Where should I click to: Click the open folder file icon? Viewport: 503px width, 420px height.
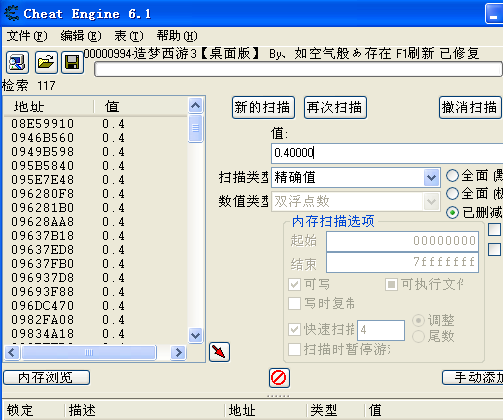click(46, 62)
